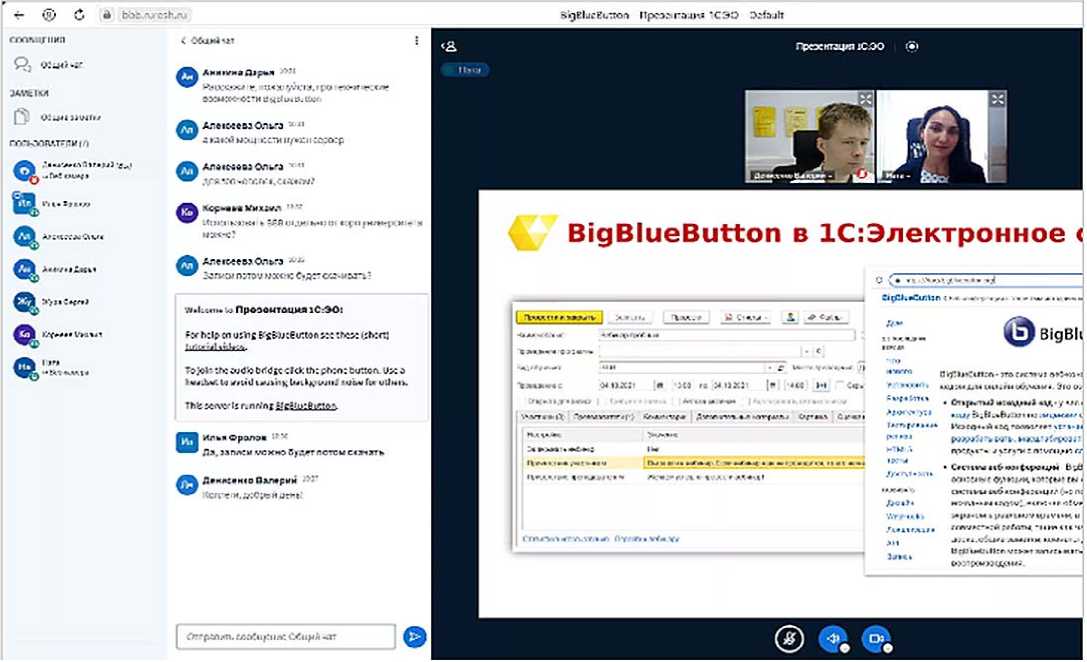This screenshot has height=662, width=1087.
Task: Send the chat message with arrow button
Action: pyautogui.click(x=414, y=637)
